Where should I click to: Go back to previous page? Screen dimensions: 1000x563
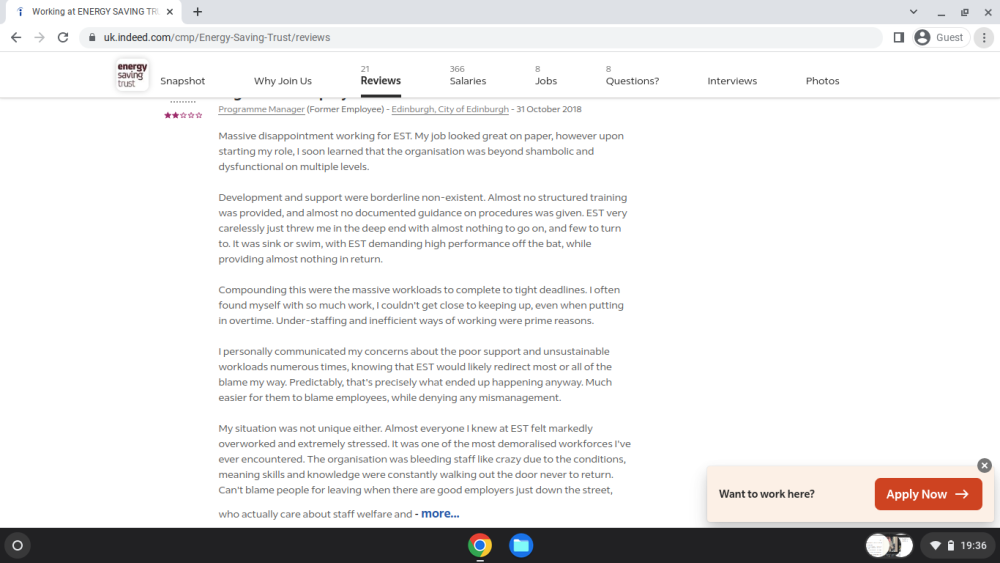click(x=16, y=38)
